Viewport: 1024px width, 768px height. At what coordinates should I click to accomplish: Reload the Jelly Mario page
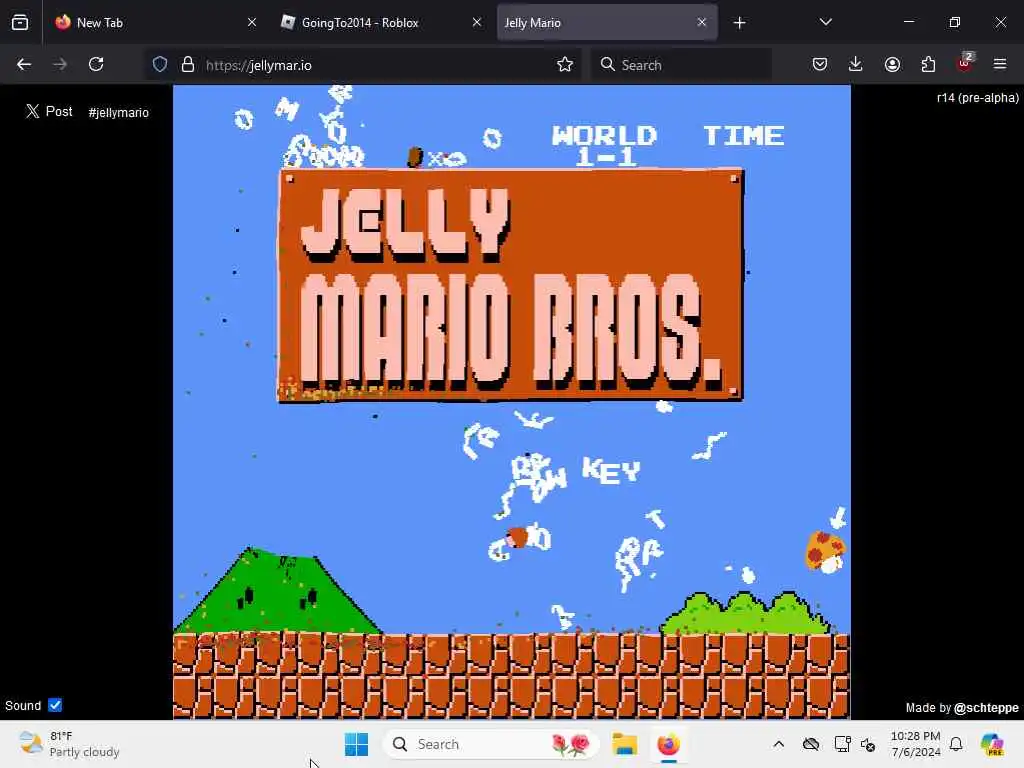(x=96, y=64)
